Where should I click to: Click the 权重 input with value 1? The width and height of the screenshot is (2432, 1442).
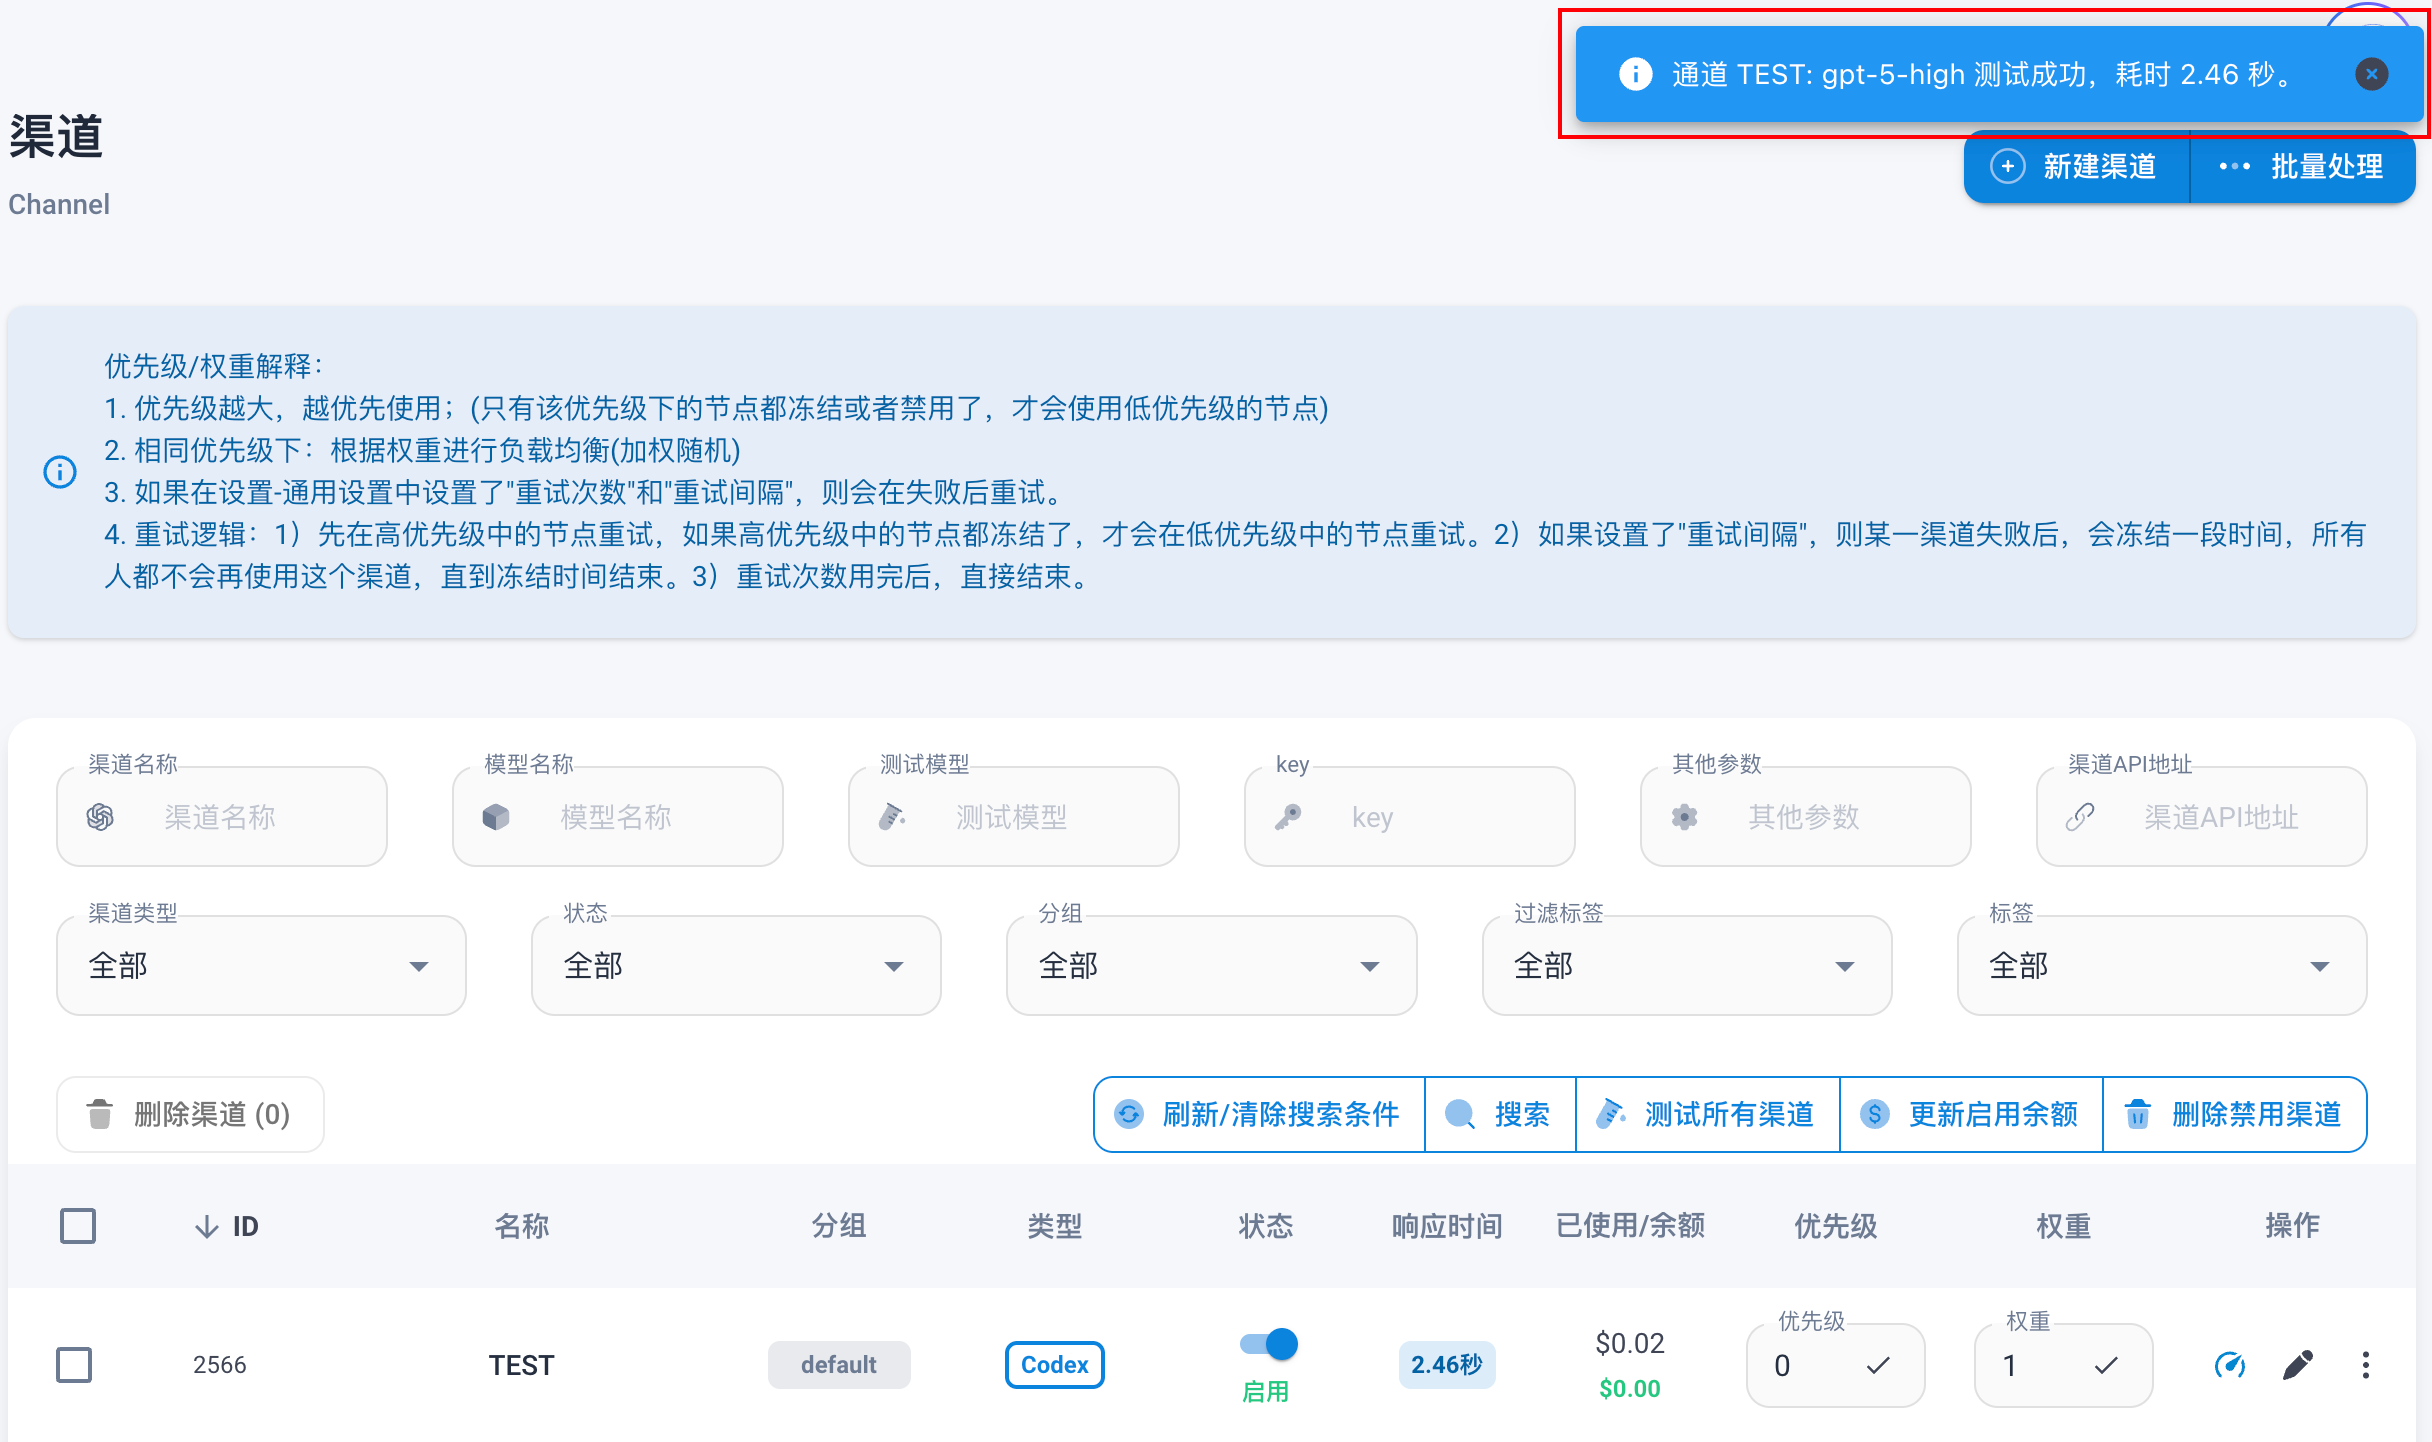[2064, 1365]
